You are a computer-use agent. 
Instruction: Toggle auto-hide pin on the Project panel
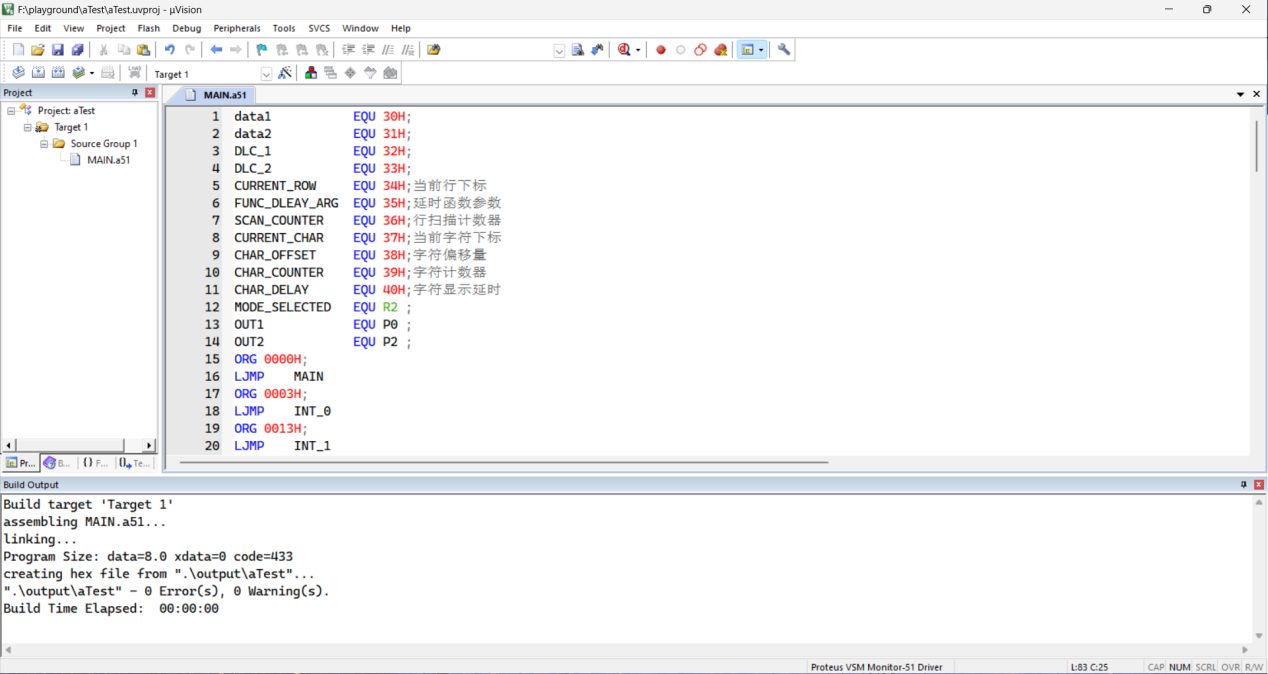pyautogui.click(x=135, y=93)
